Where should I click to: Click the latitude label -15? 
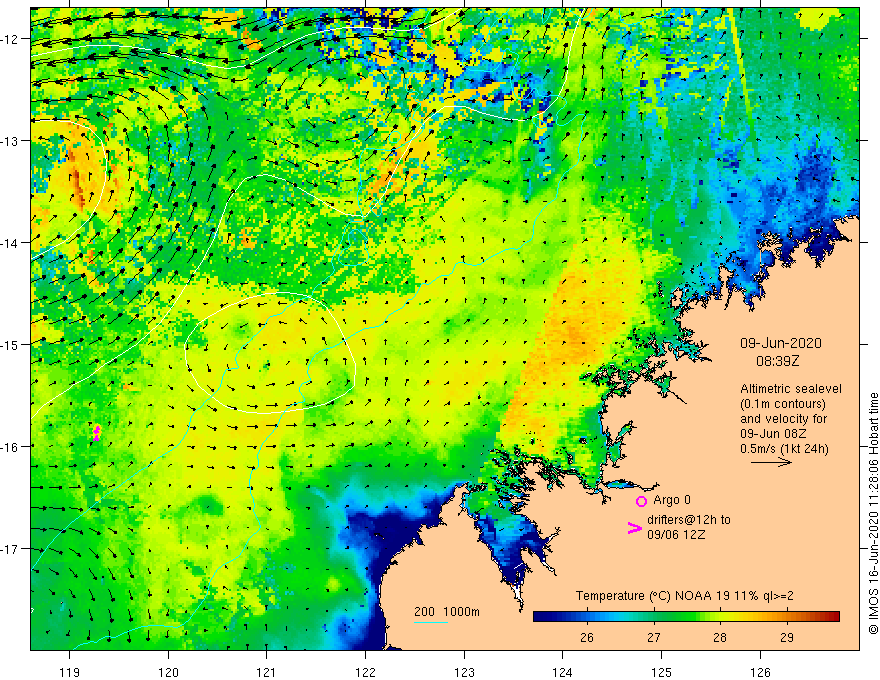click(x=10, y=344)
